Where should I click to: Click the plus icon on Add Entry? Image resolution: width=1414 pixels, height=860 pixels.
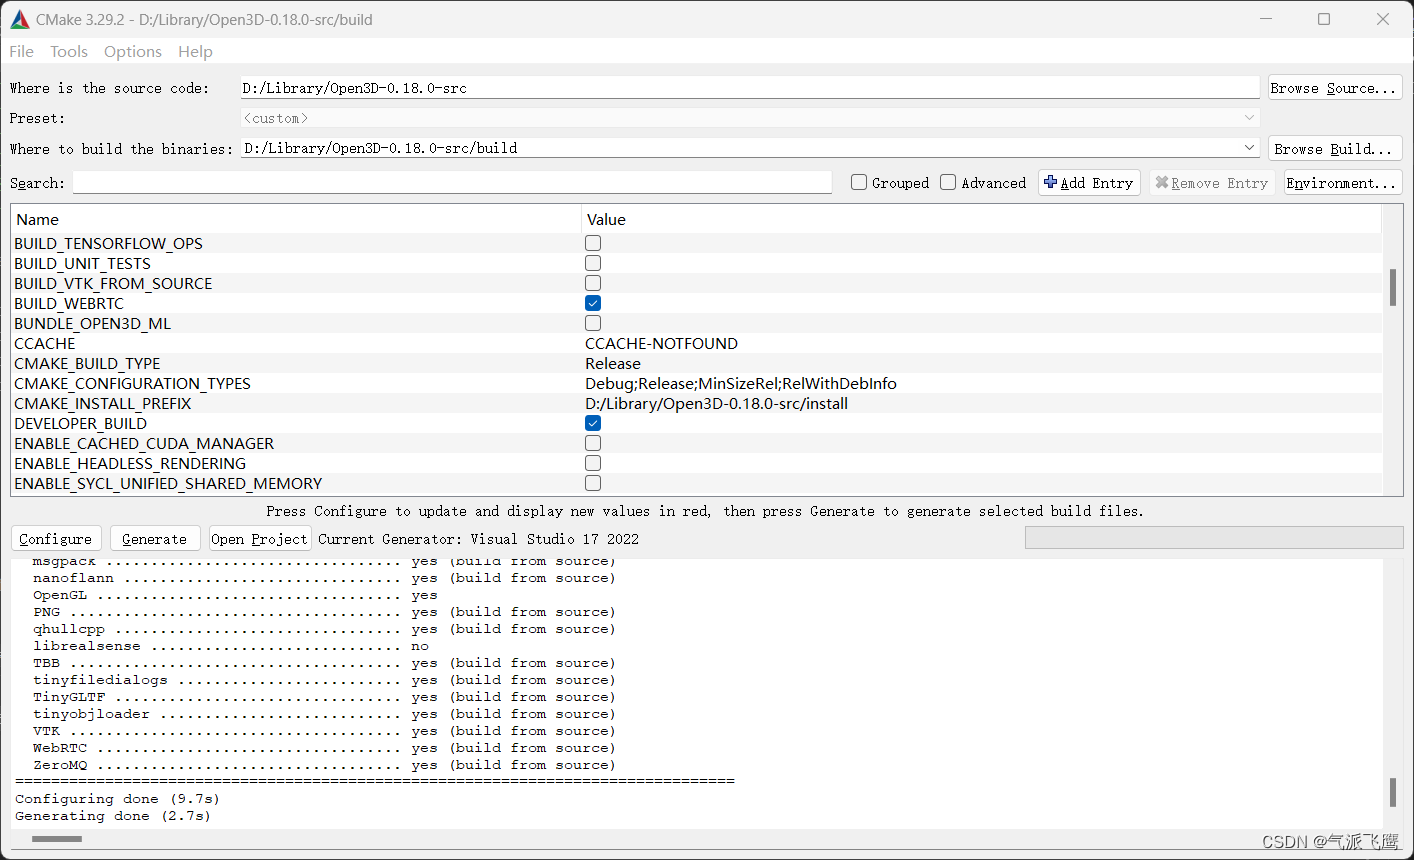[1050, 182]
